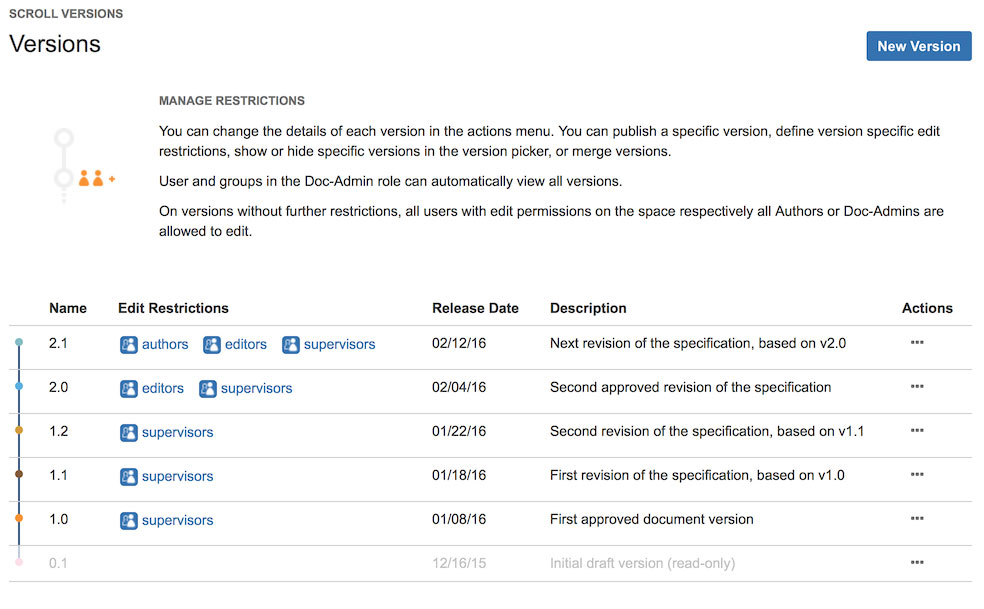Click the pink timeline dot for version 0.1

19,562
